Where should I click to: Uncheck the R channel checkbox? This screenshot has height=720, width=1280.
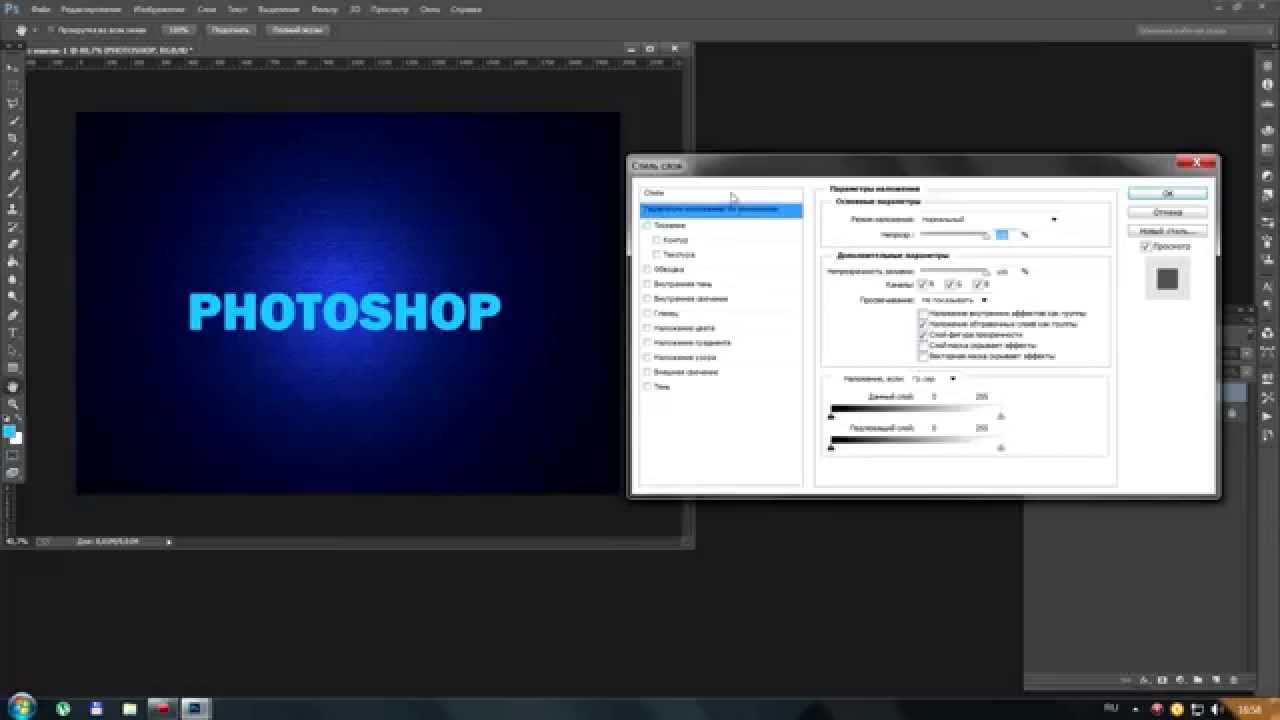[x=923, y=285]
